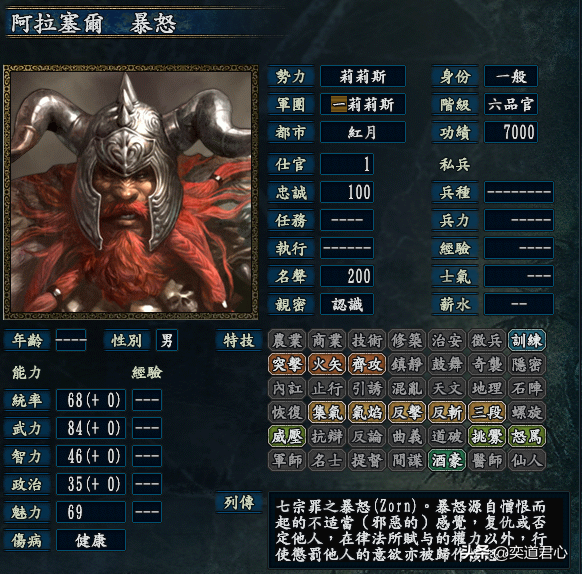Click the 酒豪 skill badge
The height and width of the screenshot is (574, 582).
pos(447,461)
